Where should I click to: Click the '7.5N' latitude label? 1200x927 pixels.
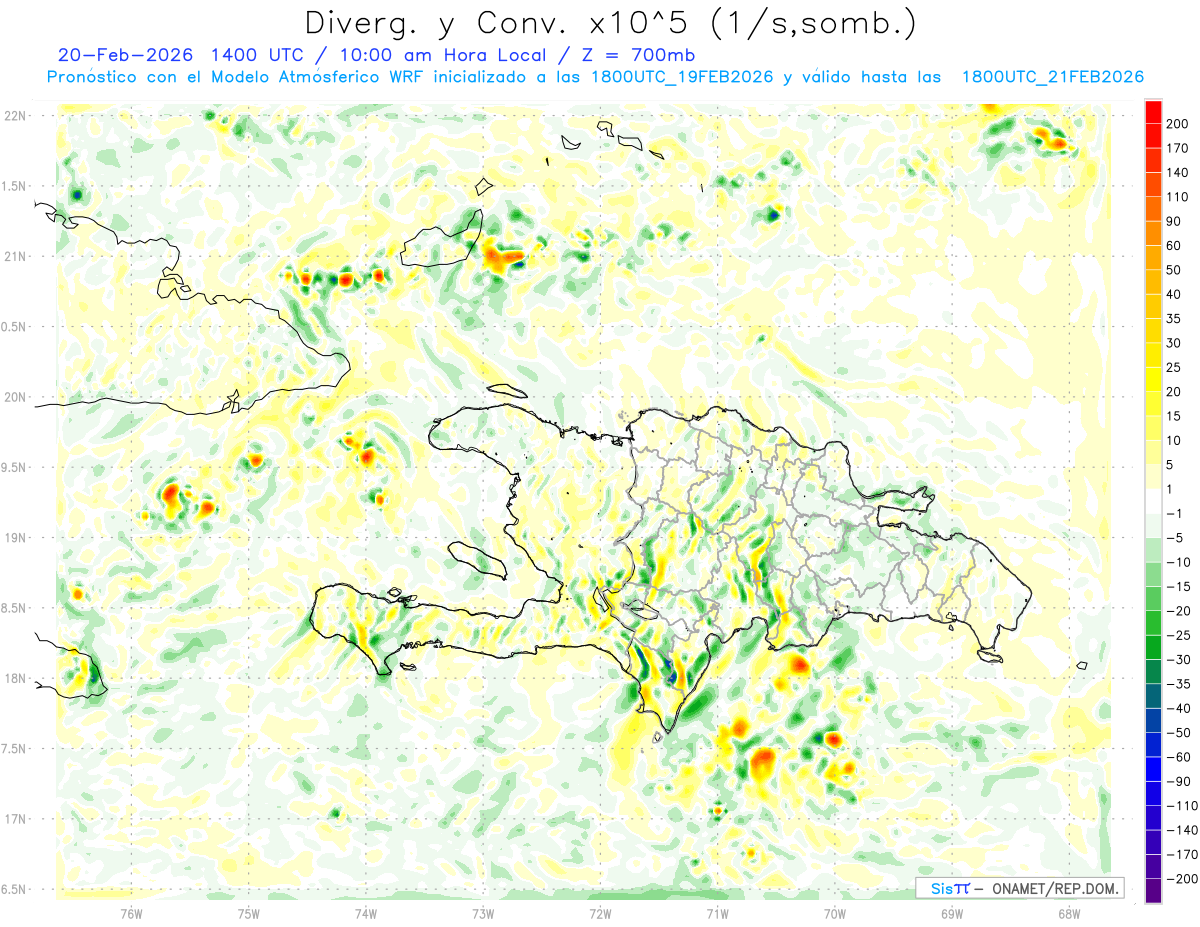14,749
